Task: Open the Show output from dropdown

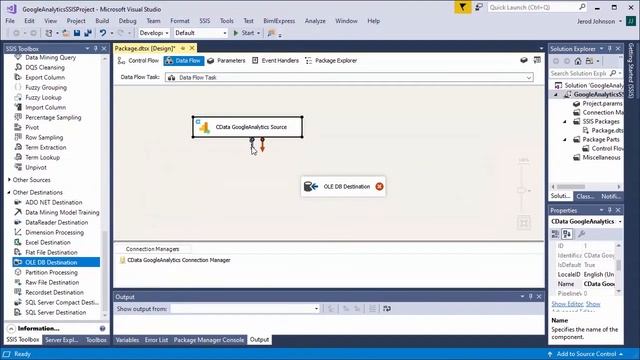Action: pos(245,309)
